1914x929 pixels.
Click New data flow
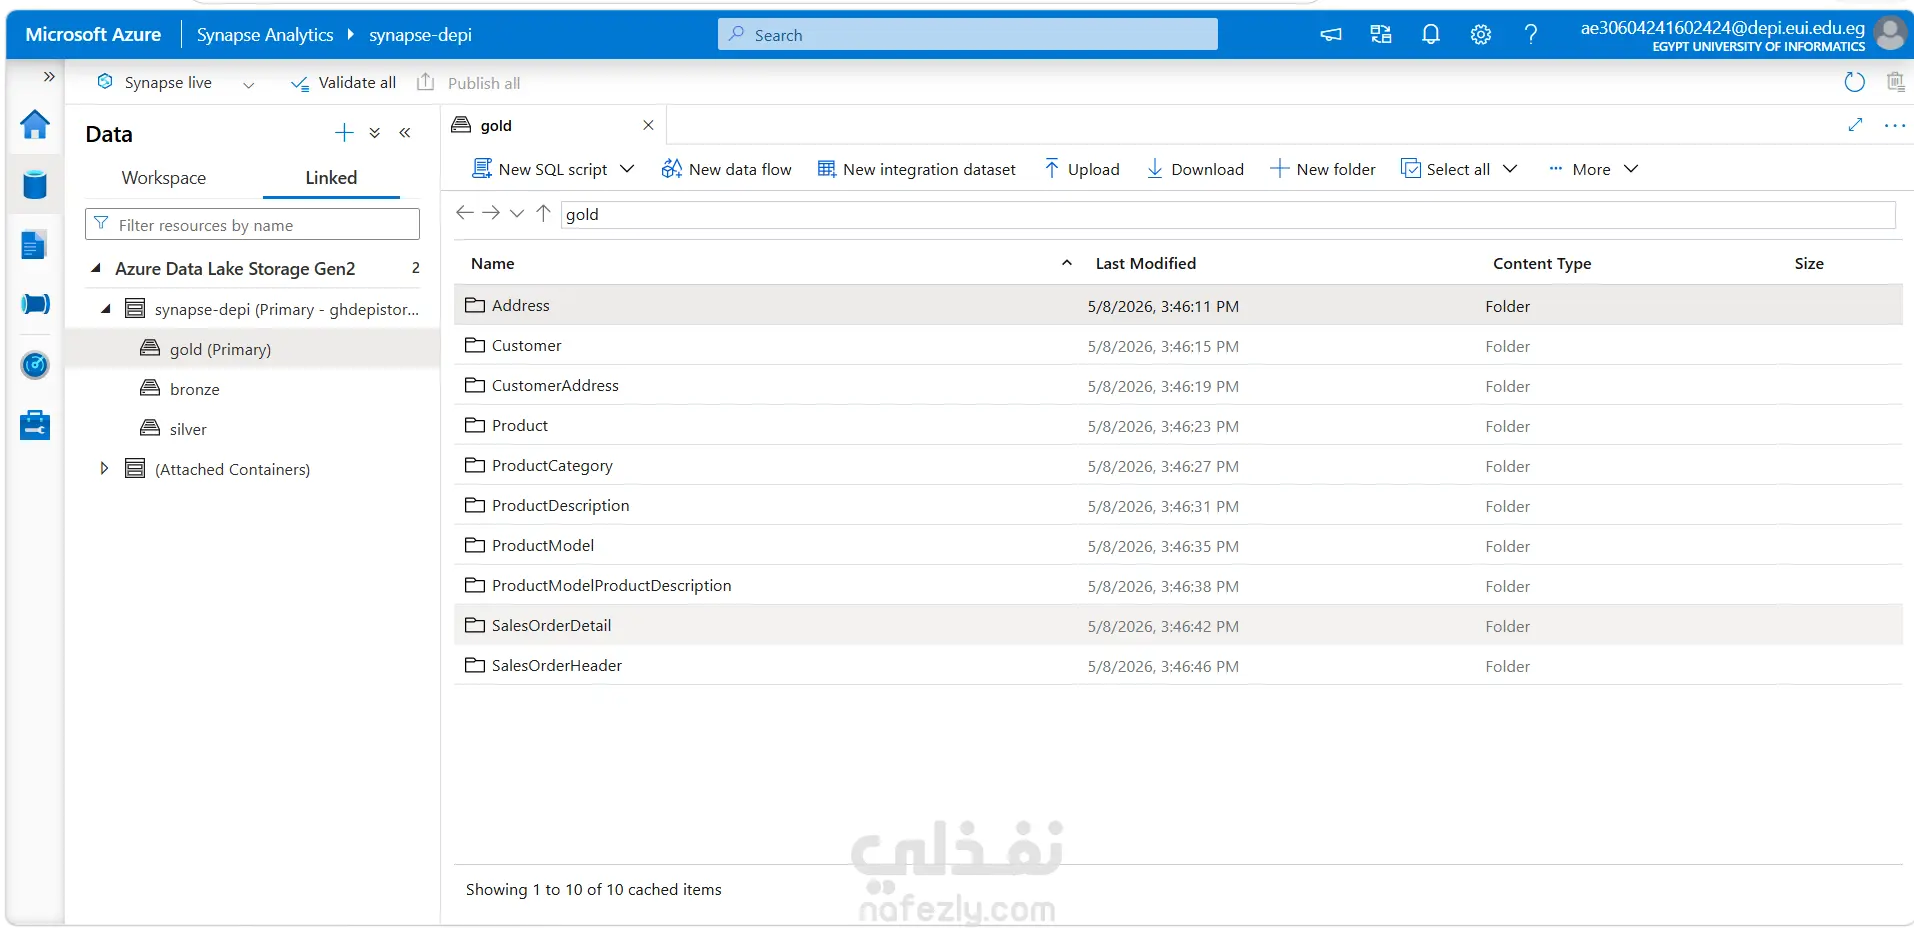727,169
